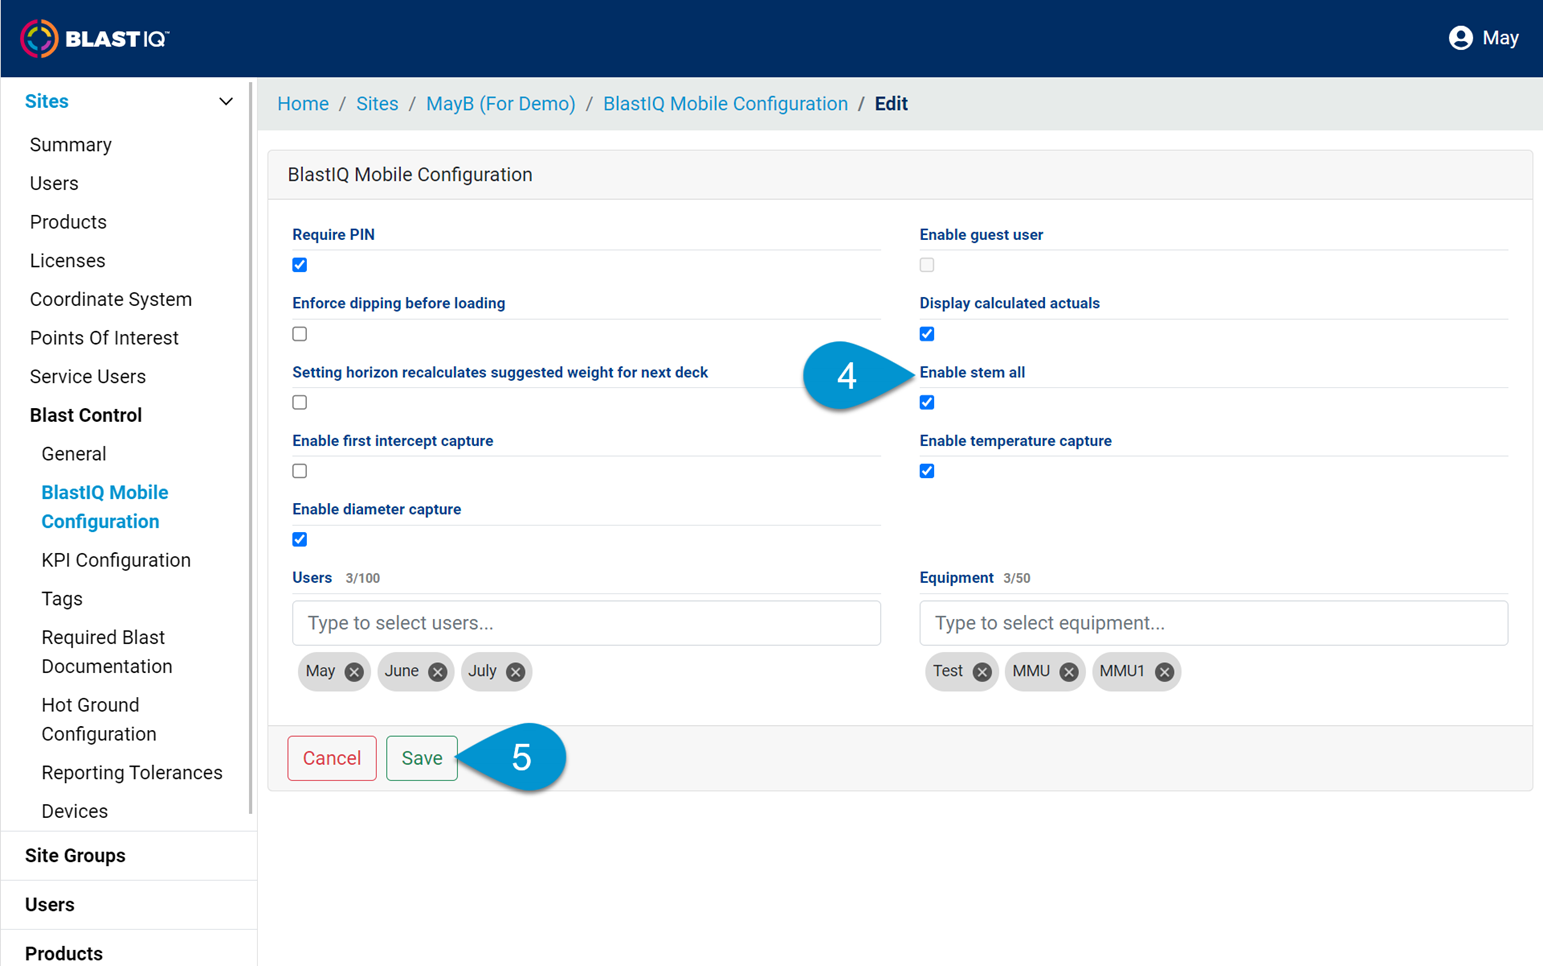
Task: Open MayB (For Demo) breadcrumb link
Action: click(501, 104)
